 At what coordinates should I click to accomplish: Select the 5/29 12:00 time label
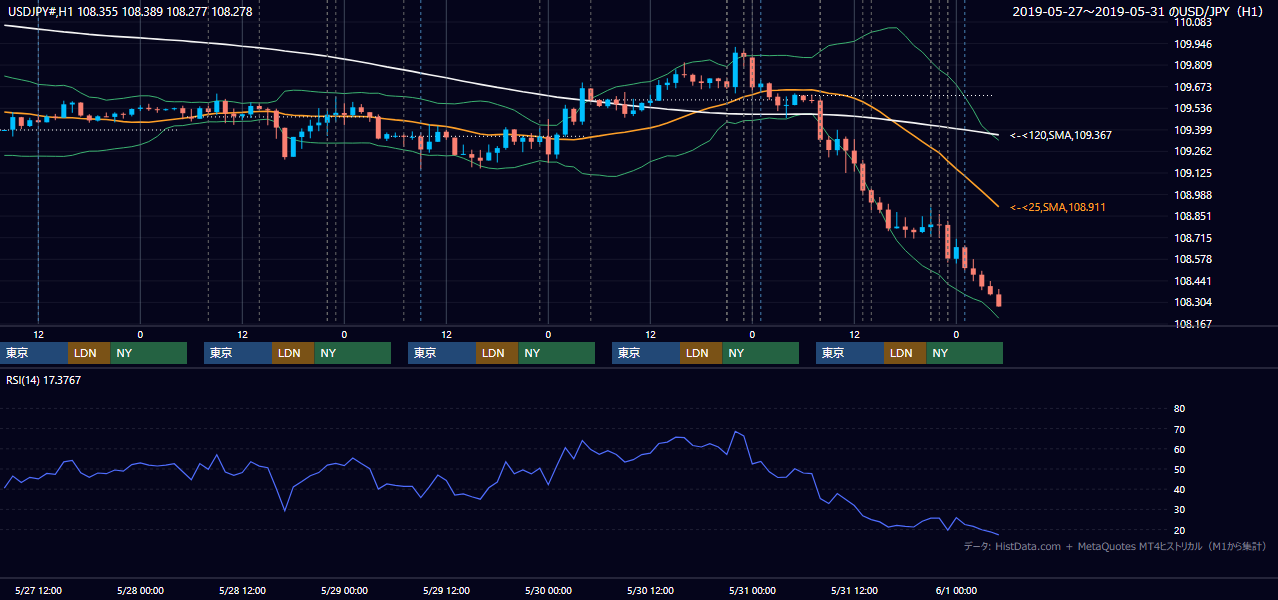[x=446, y=590]
